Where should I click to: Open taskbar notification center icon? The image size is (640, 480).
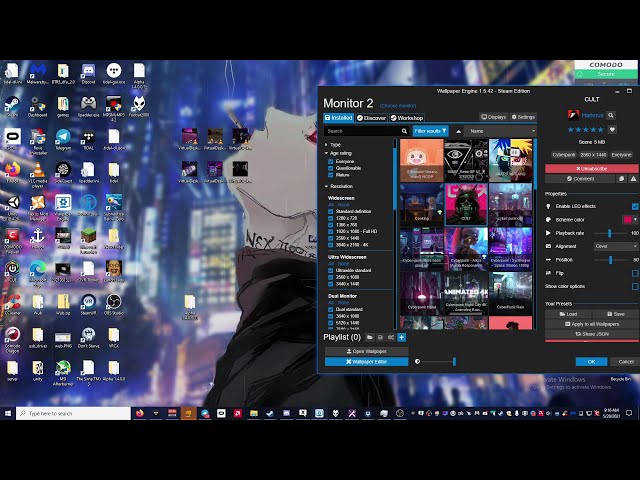(x=629, y=413)
